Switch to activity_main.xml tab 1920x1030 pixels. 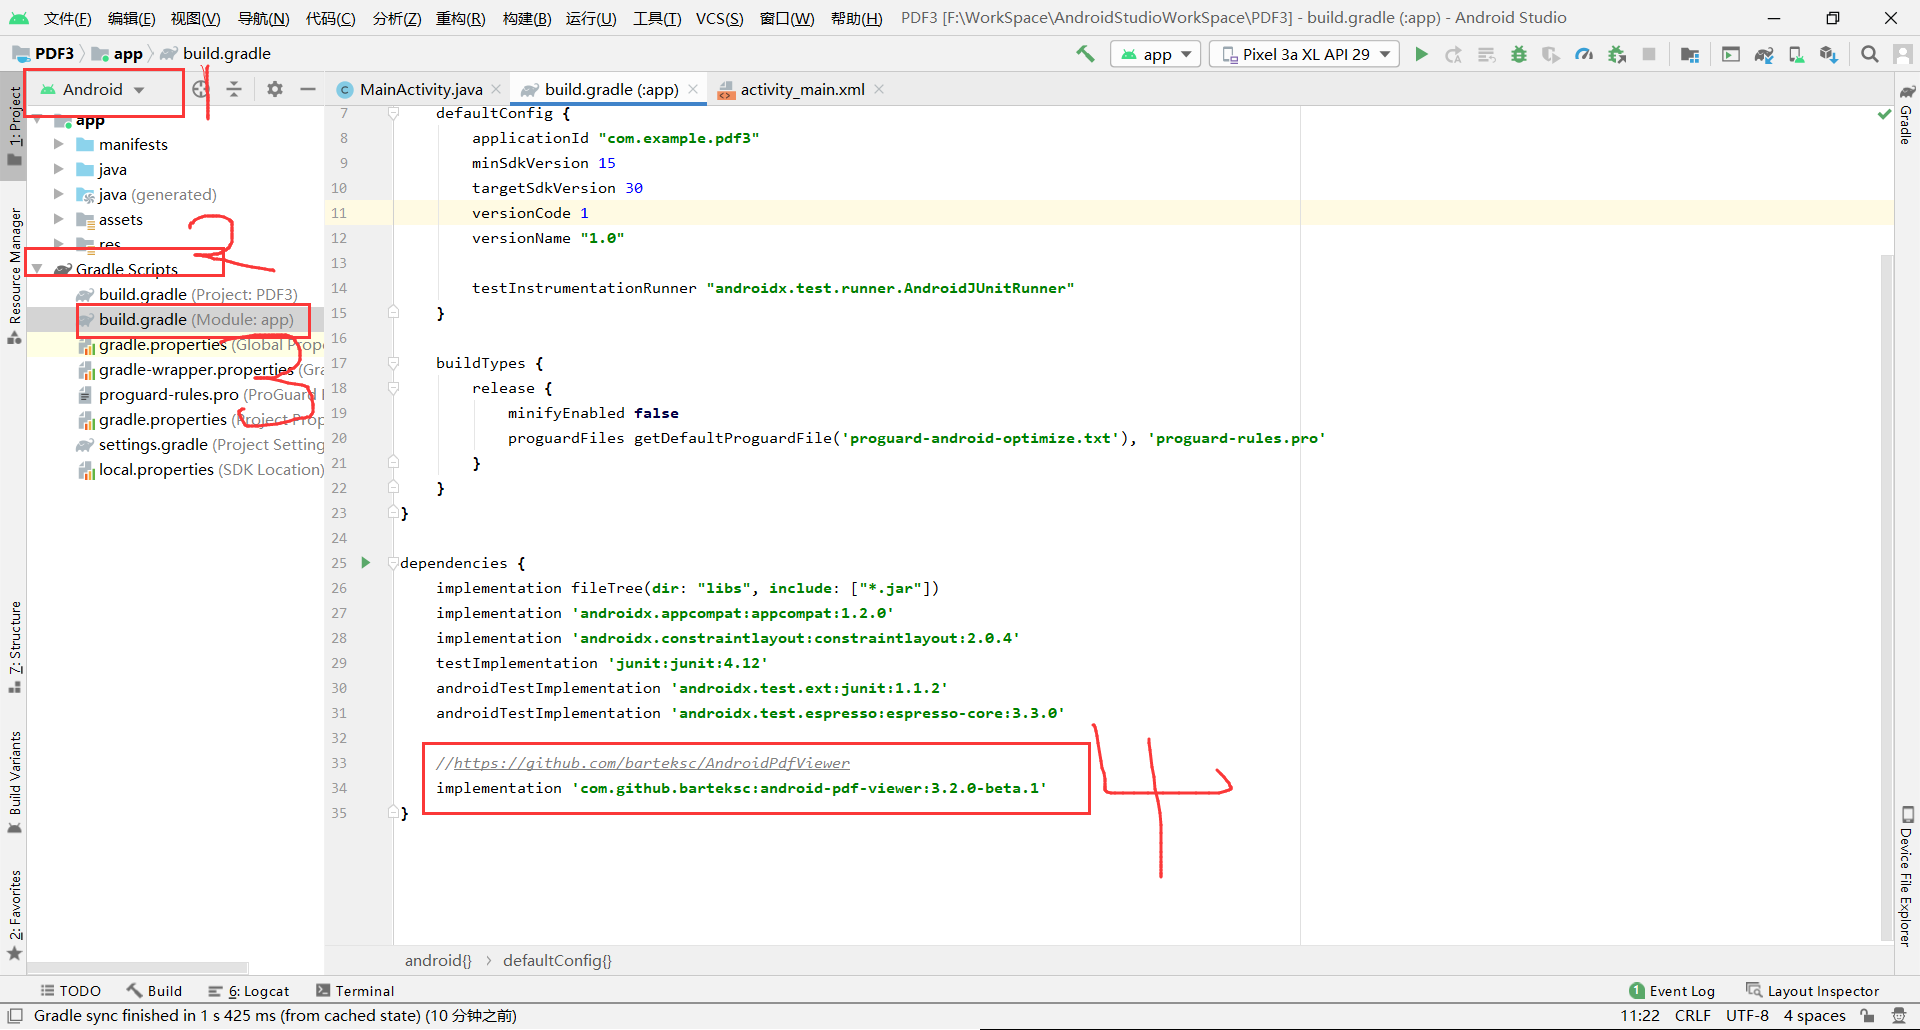pyautogui.click(x=802, y=89)
